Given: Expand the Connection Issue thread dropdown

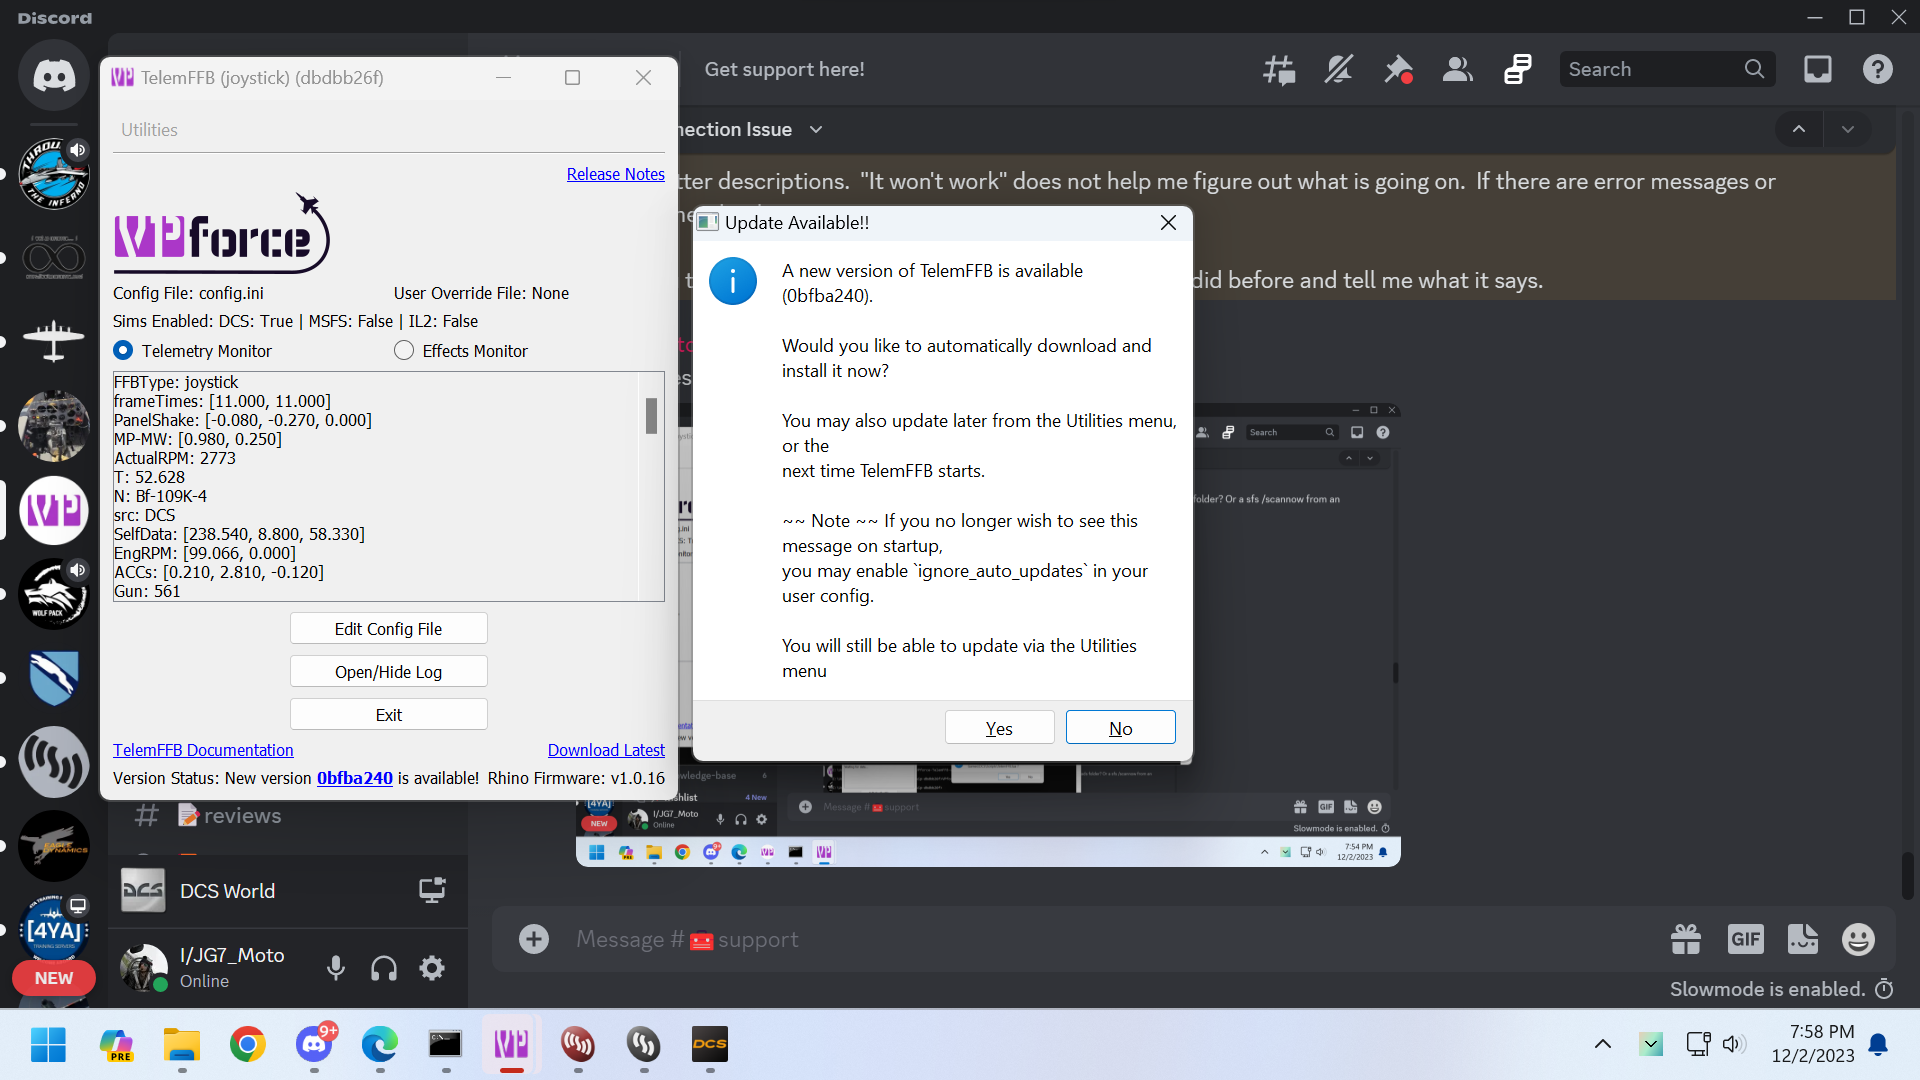Looking at the screenshot, I should (x=816, y=130).
